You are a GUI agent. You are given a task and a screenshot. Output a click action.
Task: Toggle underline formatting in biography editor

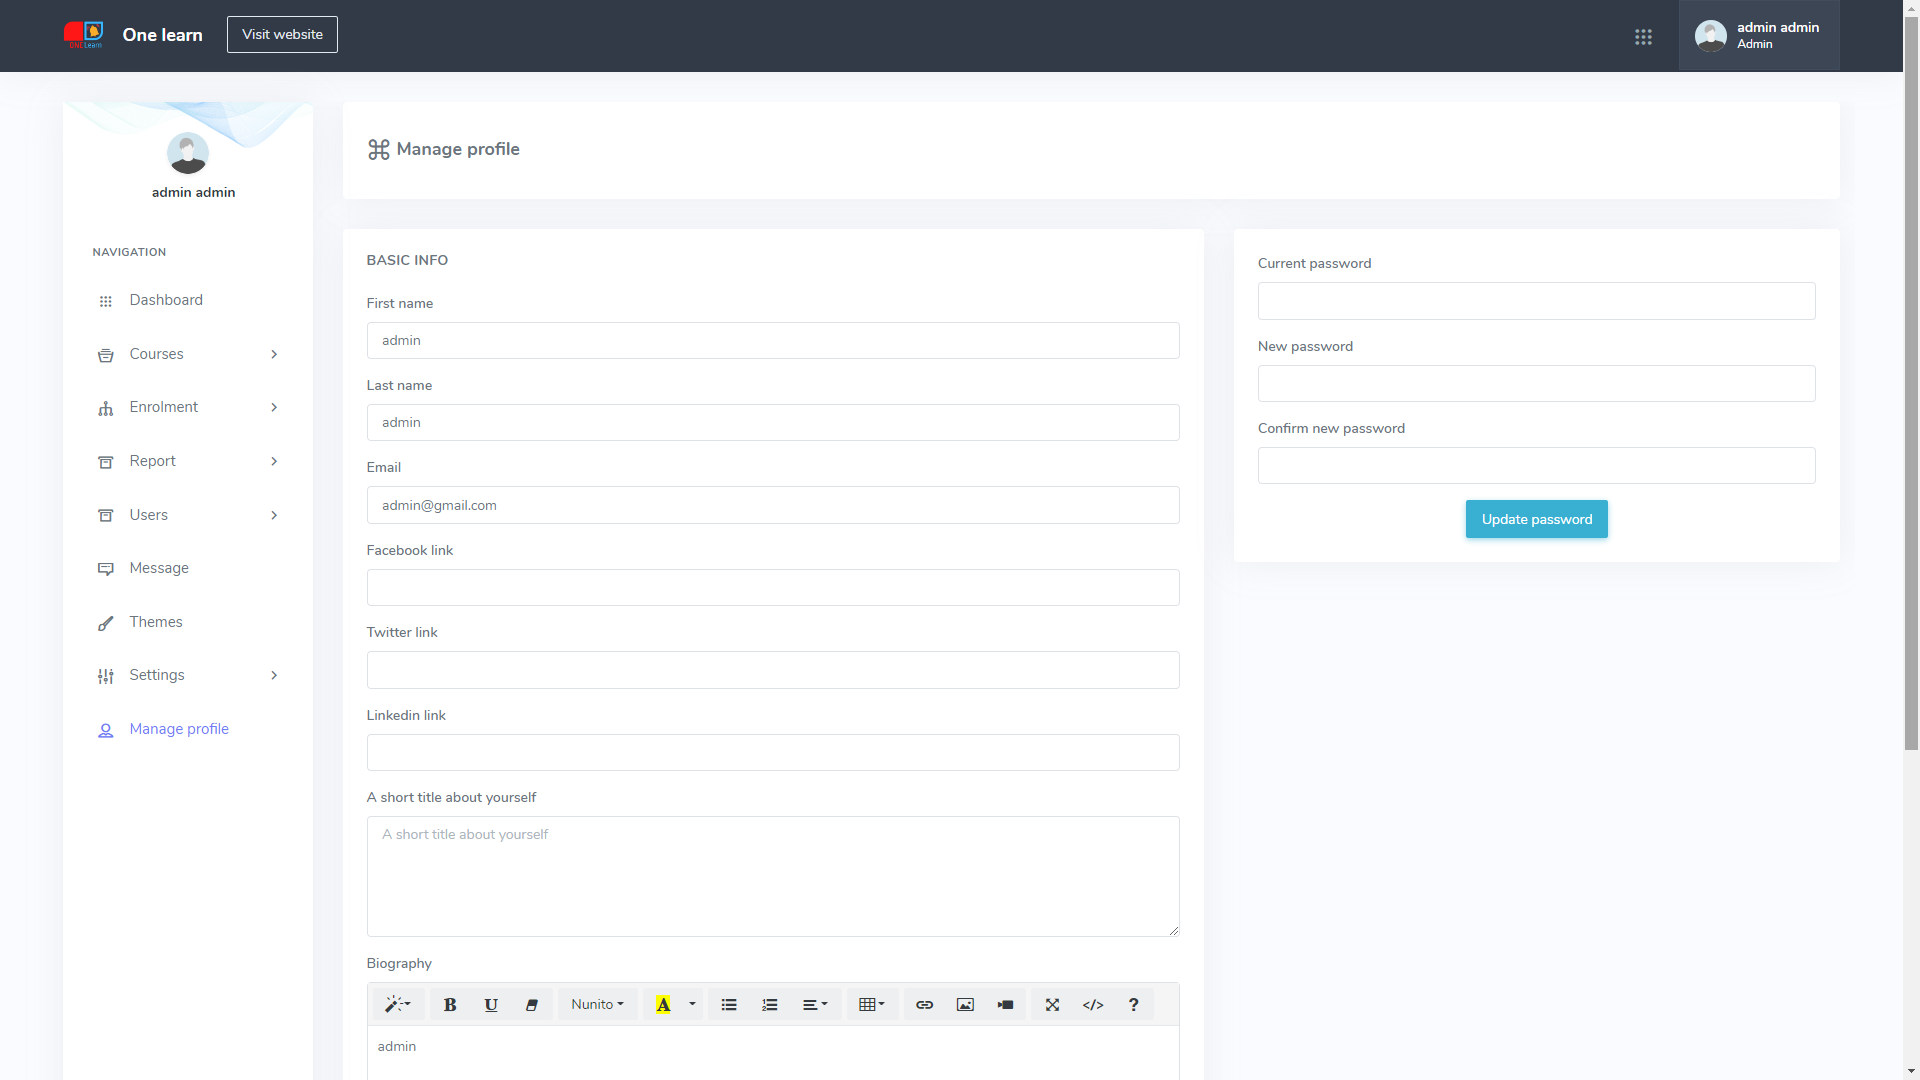(x=491, y=1005)
